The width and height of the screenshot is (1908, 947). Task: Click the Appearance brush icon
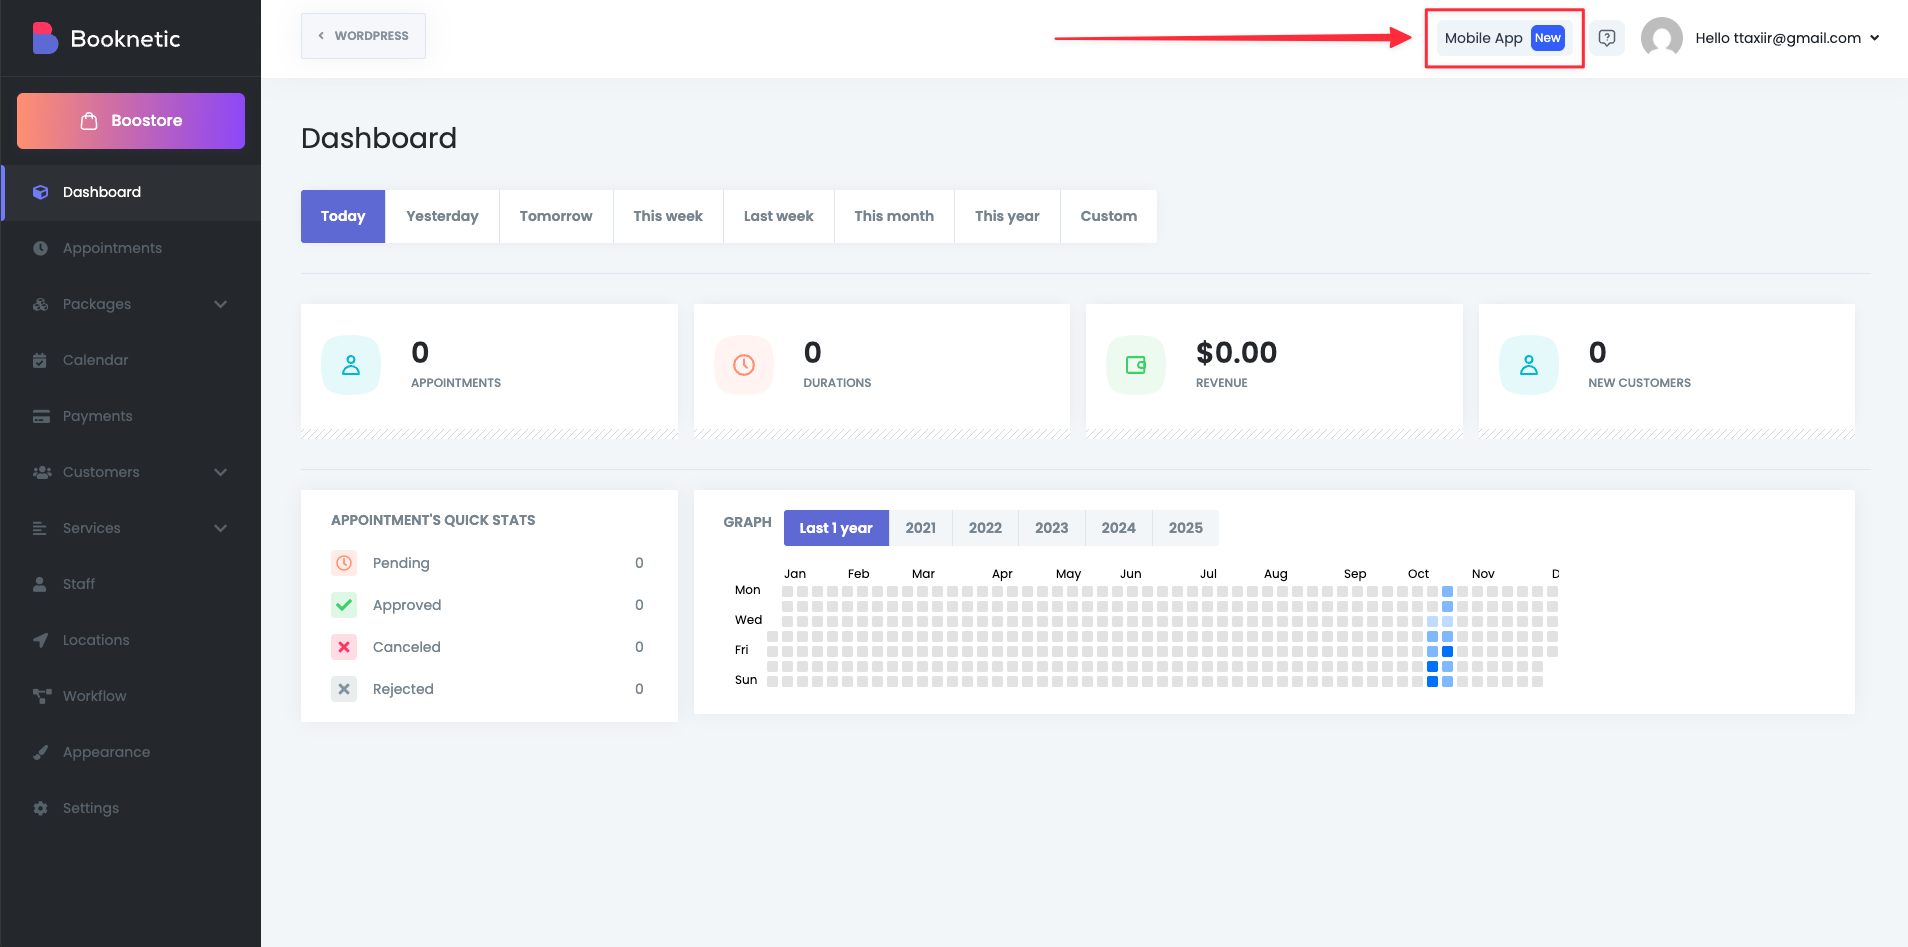point(40,752)
